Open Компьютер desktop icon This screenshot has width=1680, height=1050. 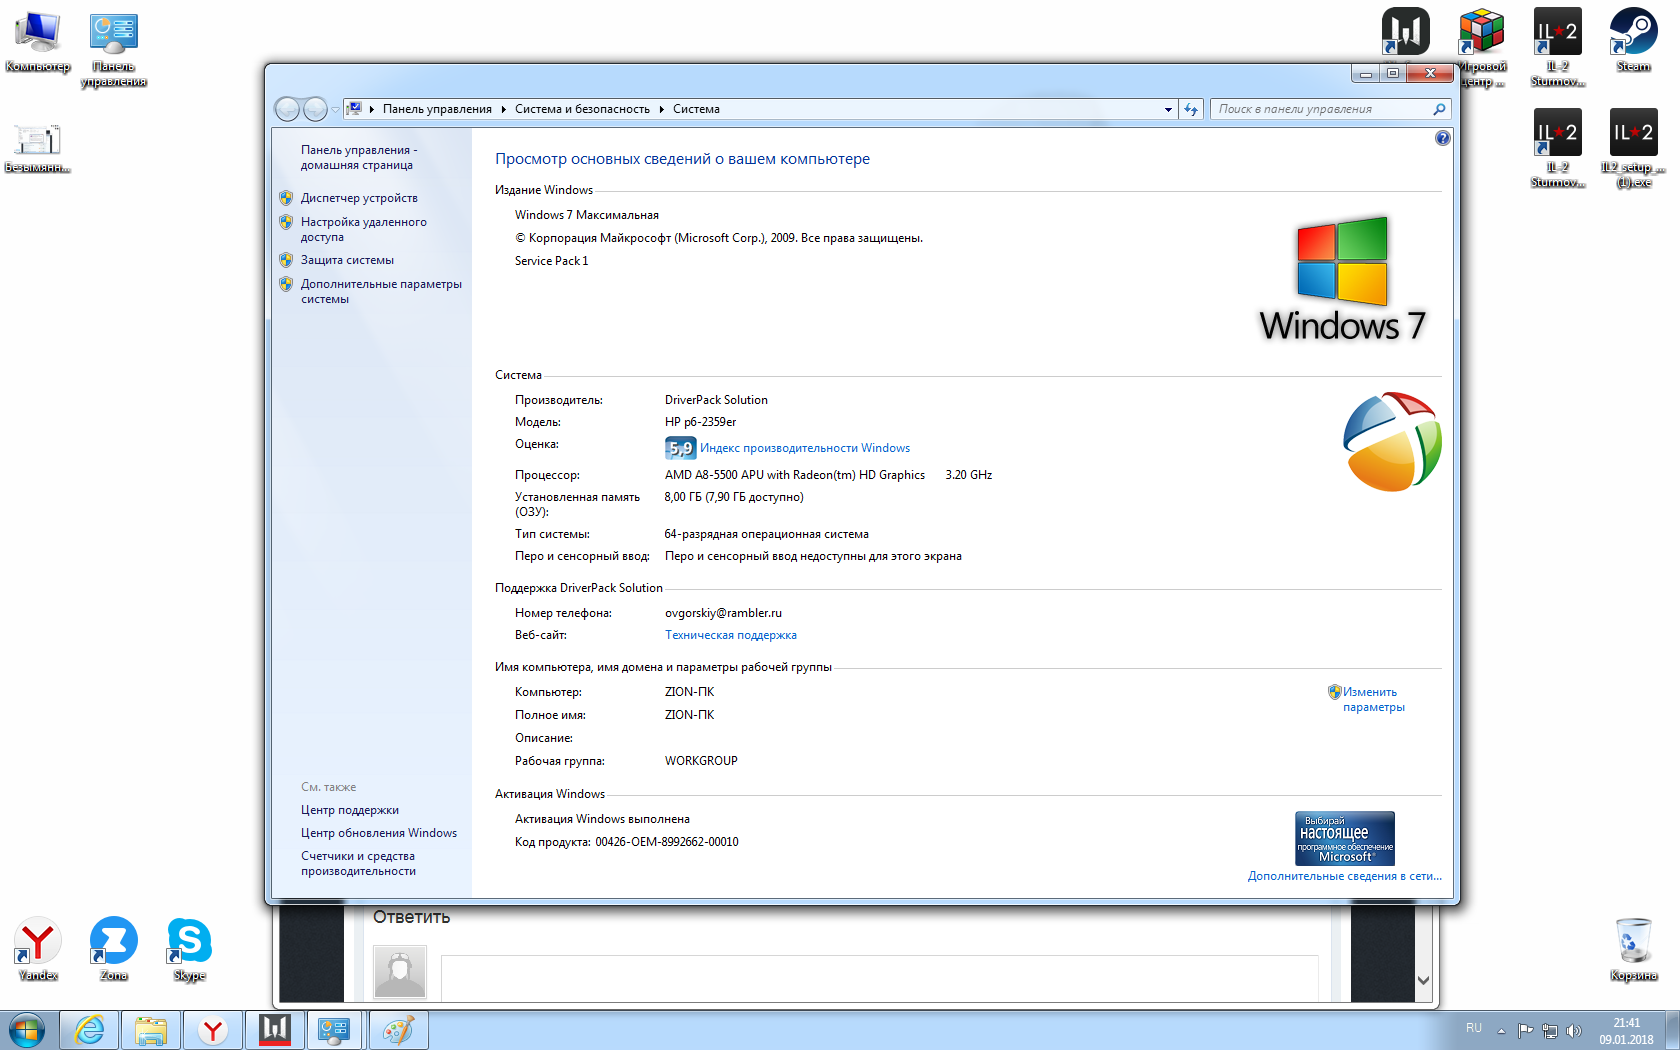38,43
